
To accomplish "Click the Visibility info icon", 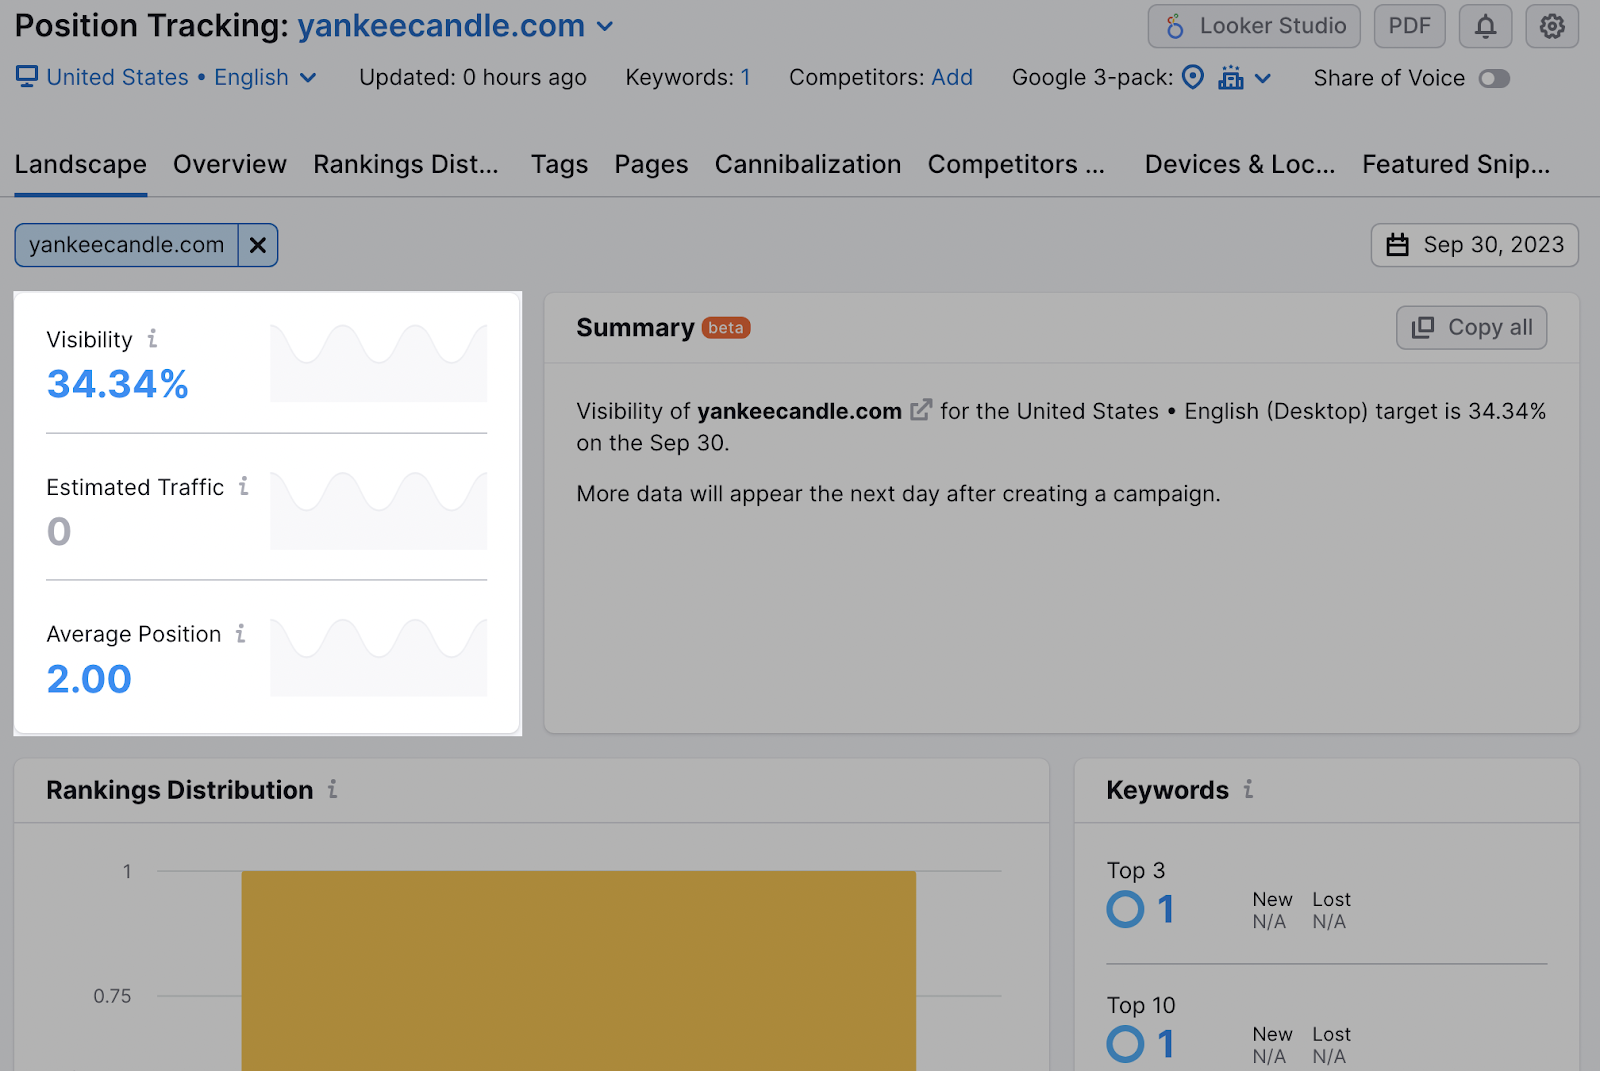I will click(x=152, y=339).
